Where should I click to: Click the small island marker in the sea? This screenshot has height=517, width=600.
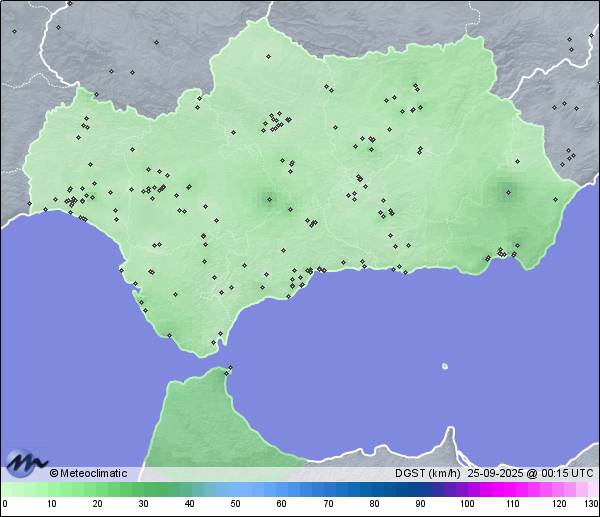(x=444, y=366)
